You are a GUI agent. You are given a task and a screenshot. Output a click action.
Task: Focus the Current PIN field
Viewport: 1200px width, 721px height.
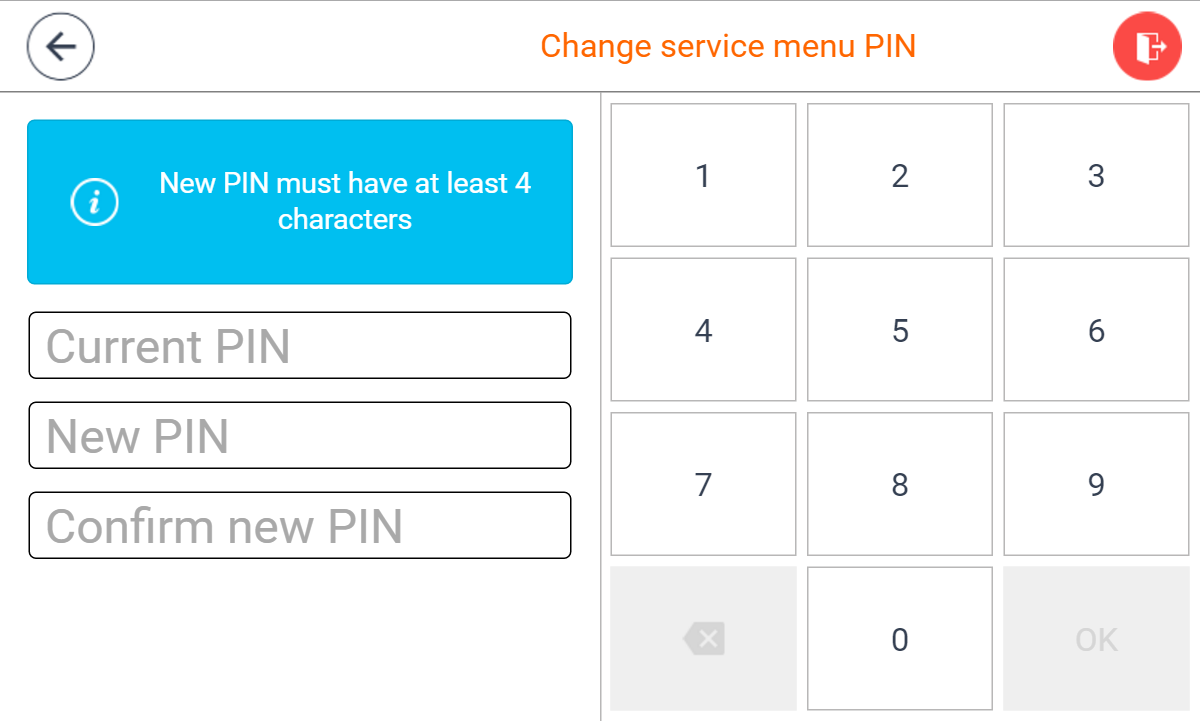pyautogui.click(x=300, y=346)
